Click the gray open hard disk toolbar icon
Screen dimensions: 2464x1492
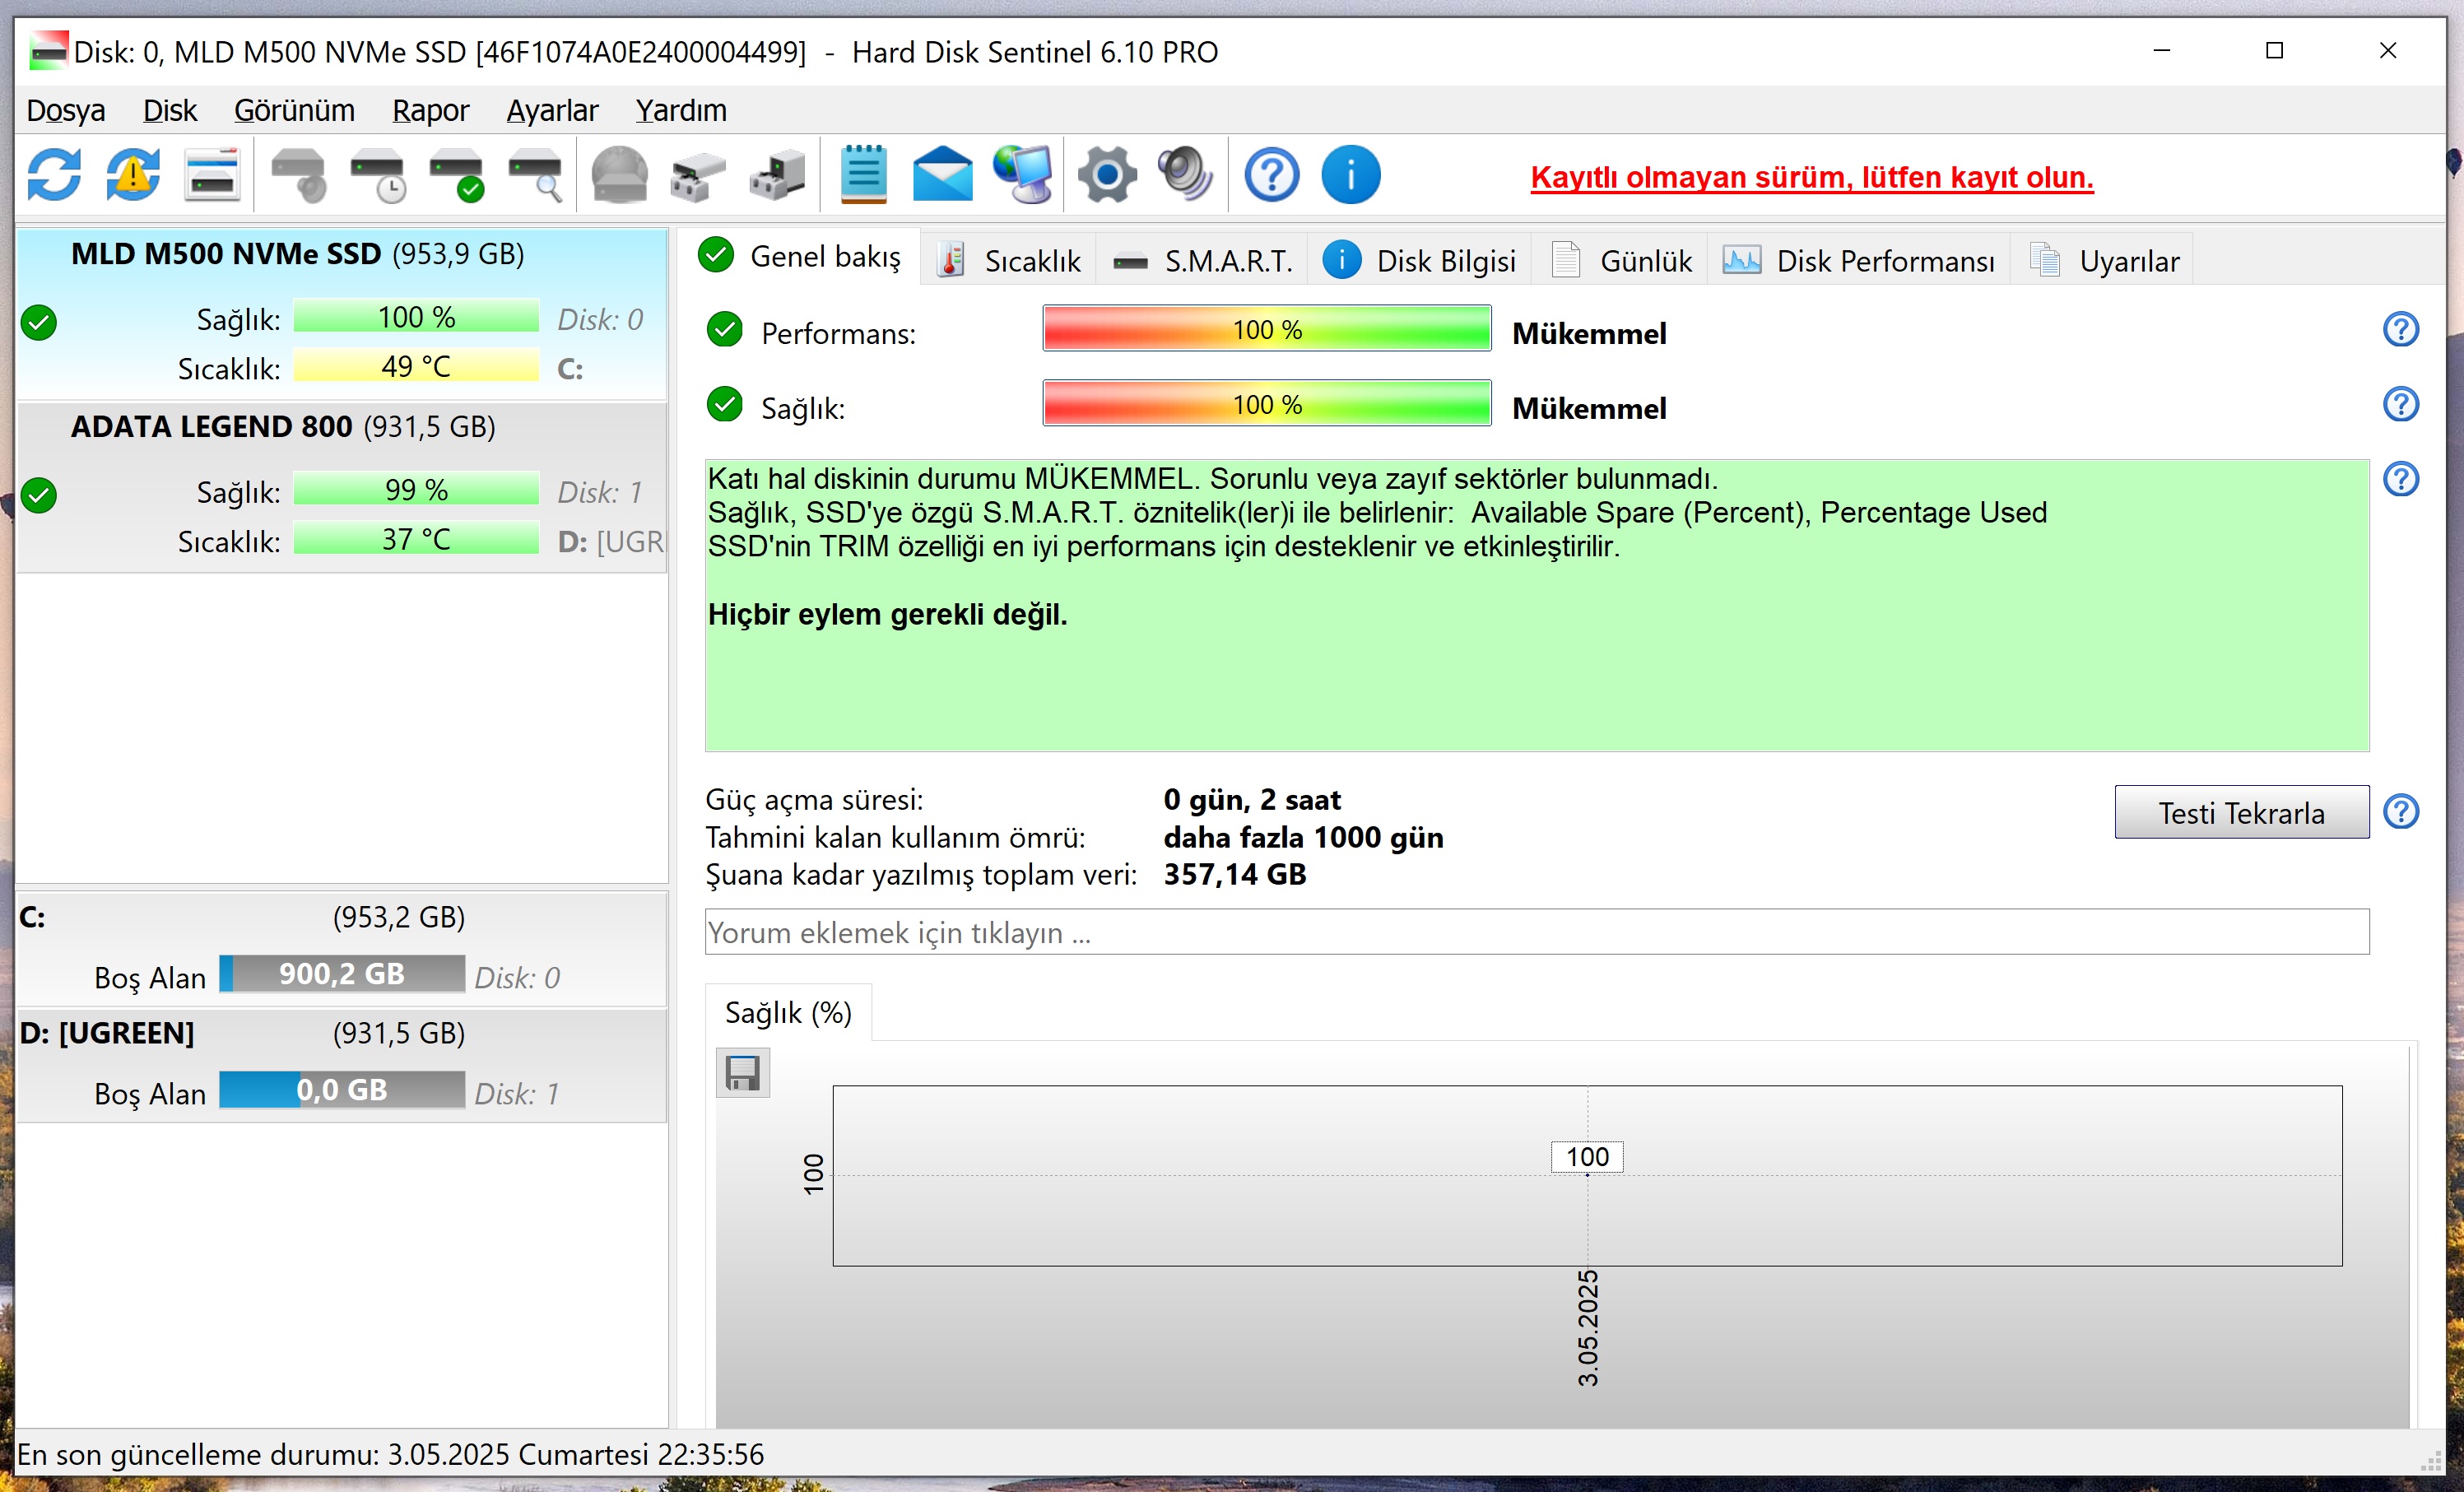(619, 175)
